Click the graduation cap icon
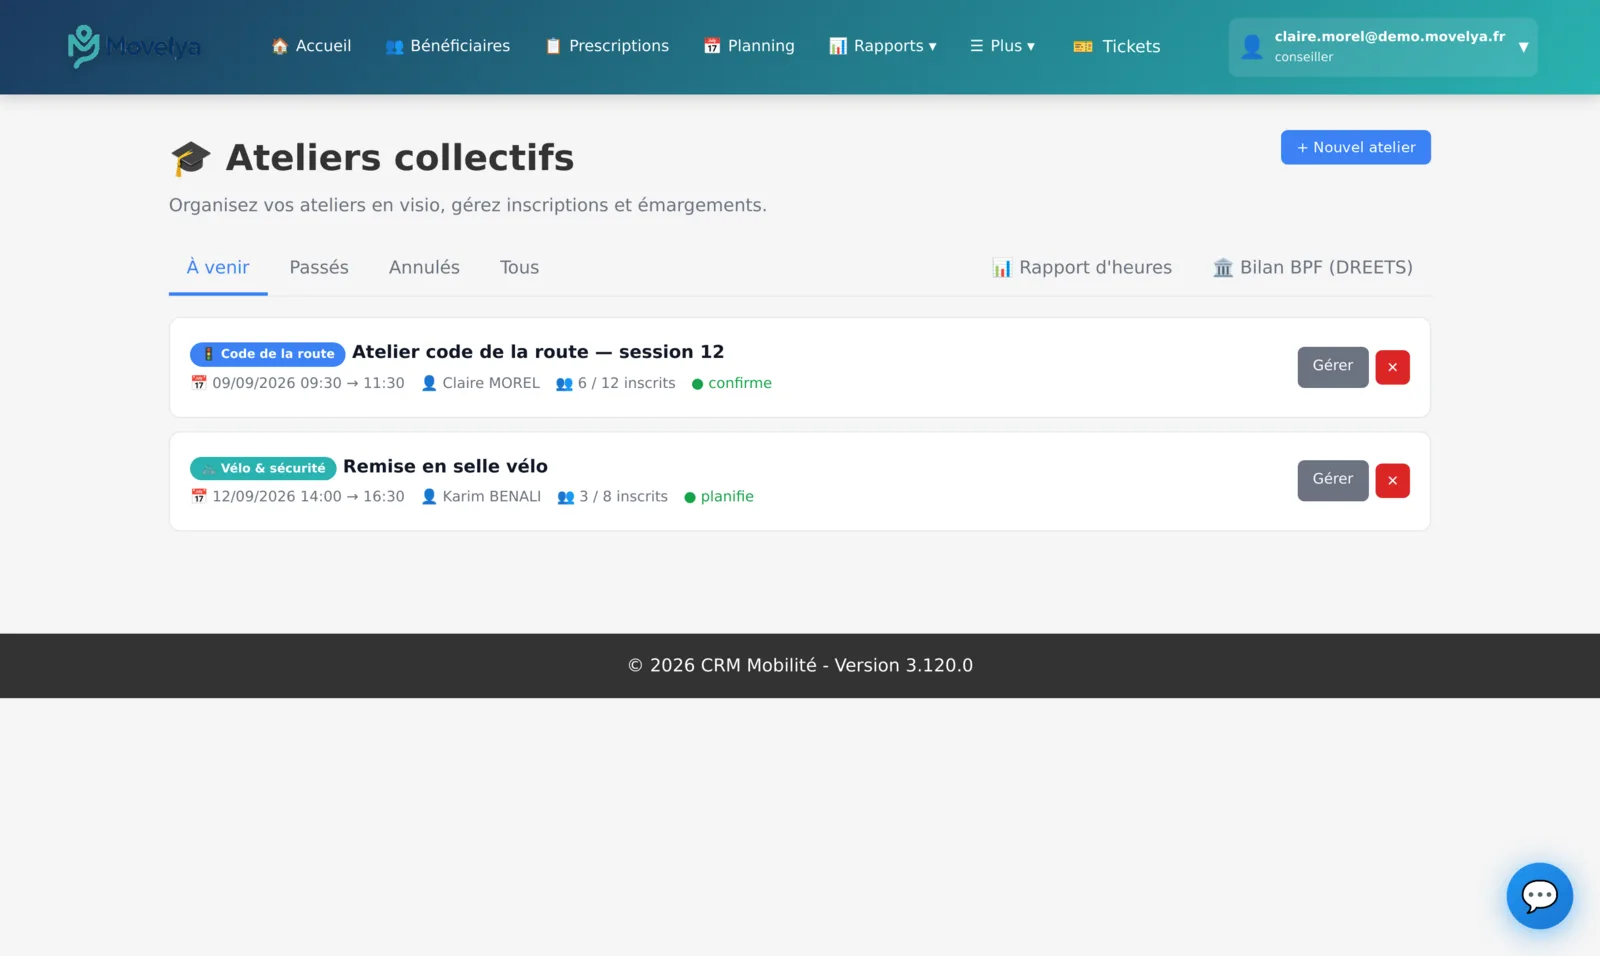Image resolution: width=1600 pixels, height=956 pixels. (x=191, y=158)
